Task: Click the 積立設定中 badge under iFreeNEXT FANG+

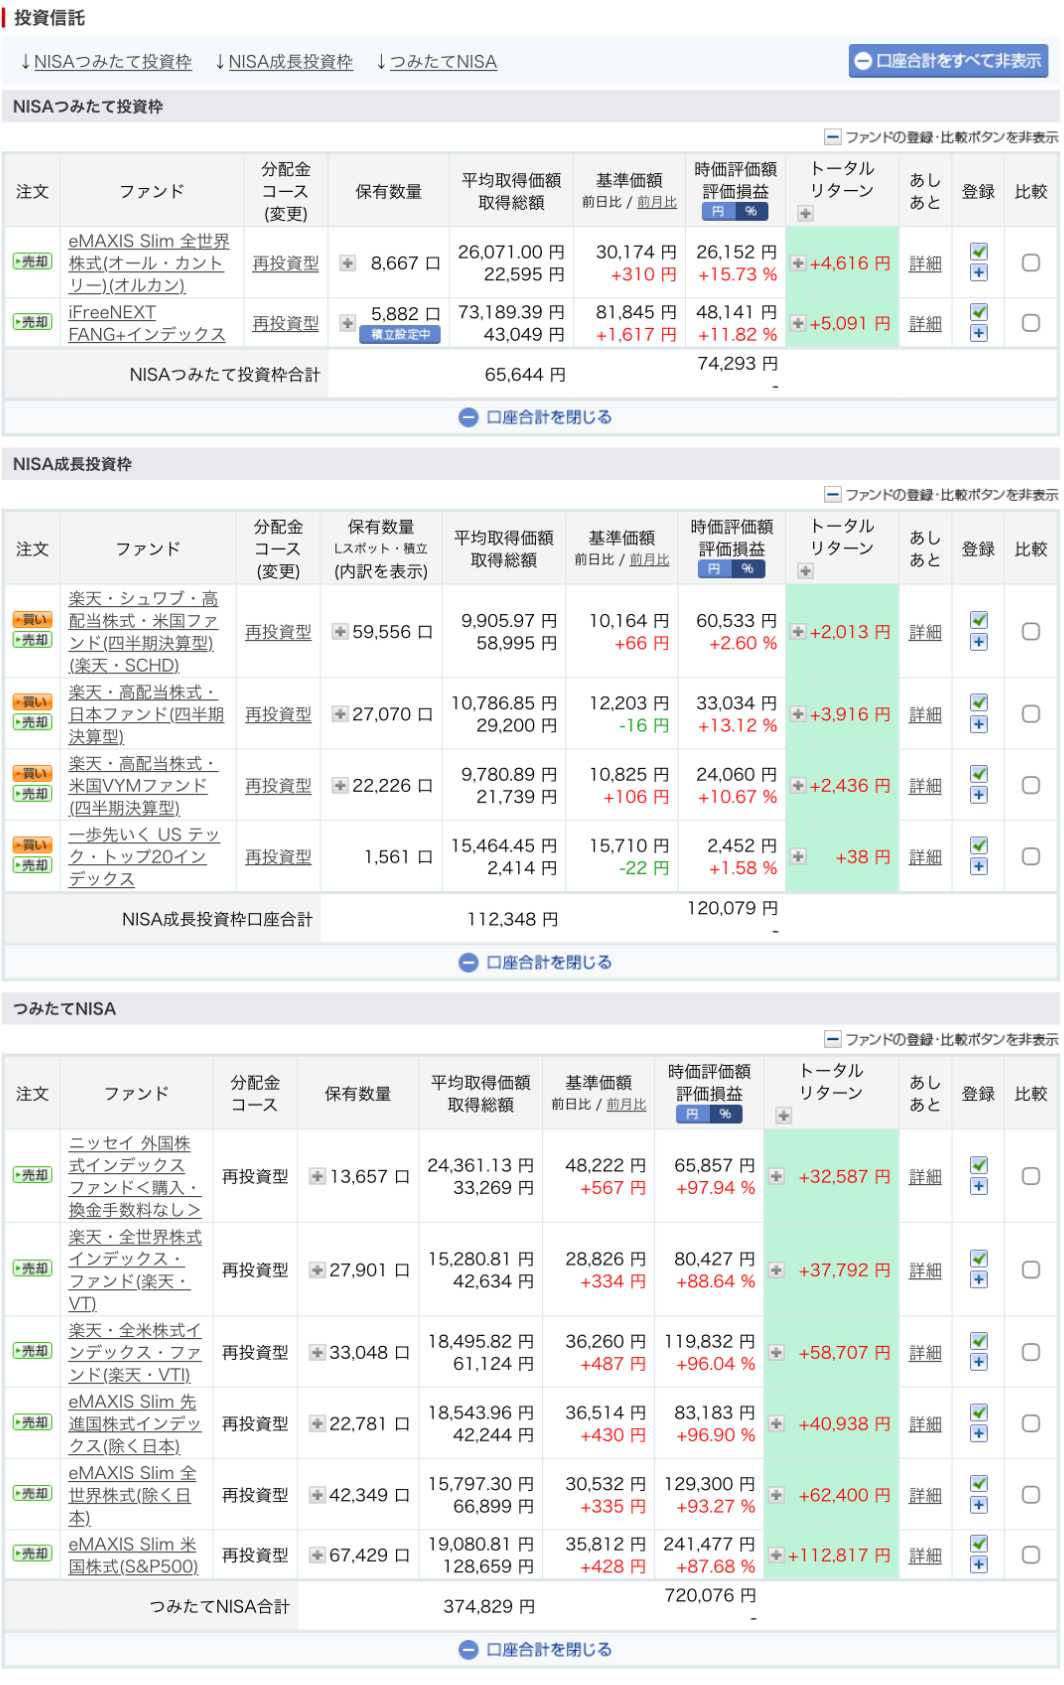Action: [400, 335]
